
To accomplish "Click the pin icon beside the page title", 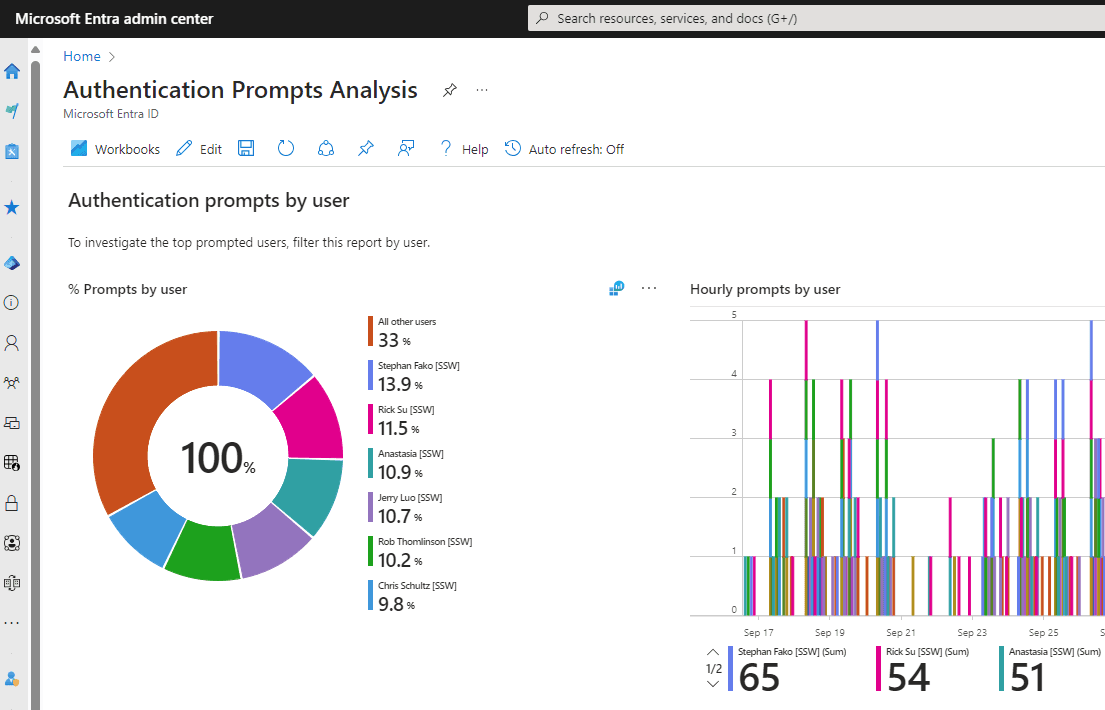I will [449, 91].
